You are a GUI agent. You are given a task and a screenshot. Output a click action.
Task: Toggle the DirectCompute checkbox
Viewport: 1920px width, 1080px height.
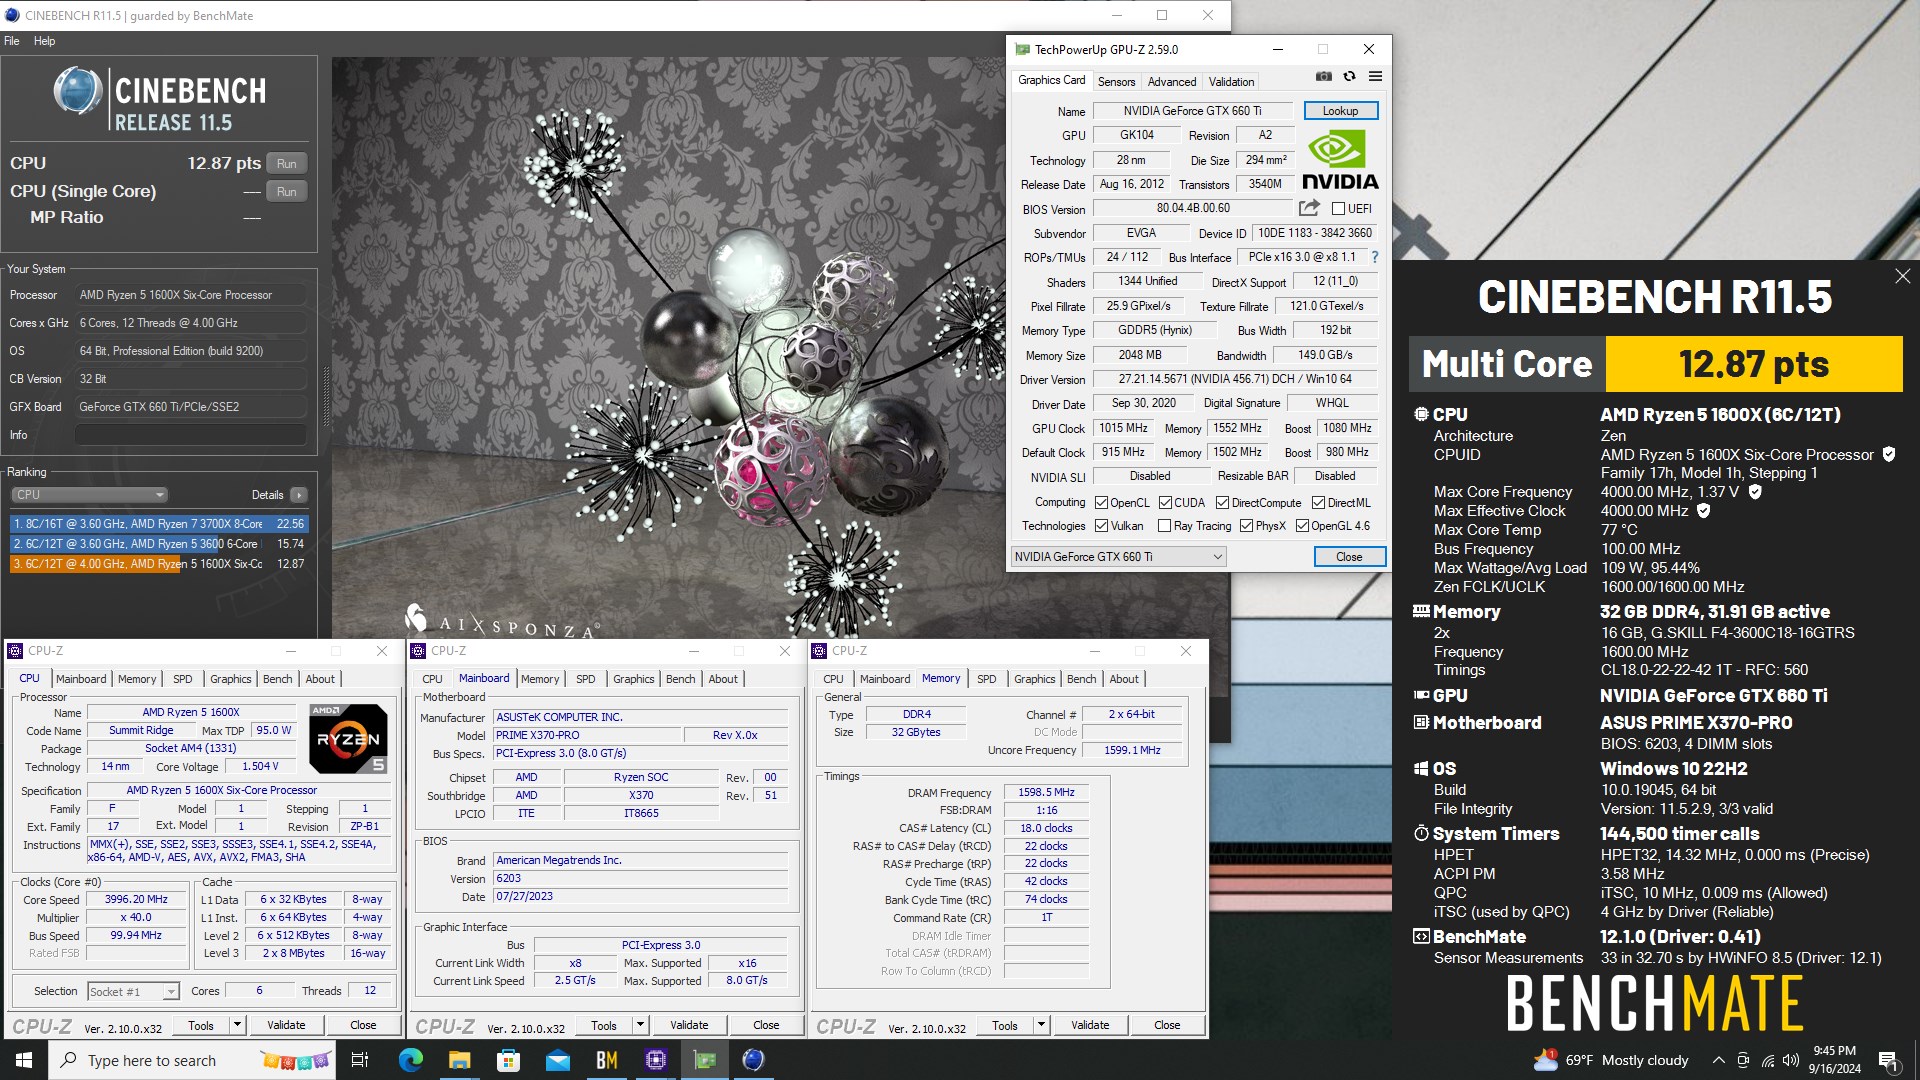coord(1222,503)
